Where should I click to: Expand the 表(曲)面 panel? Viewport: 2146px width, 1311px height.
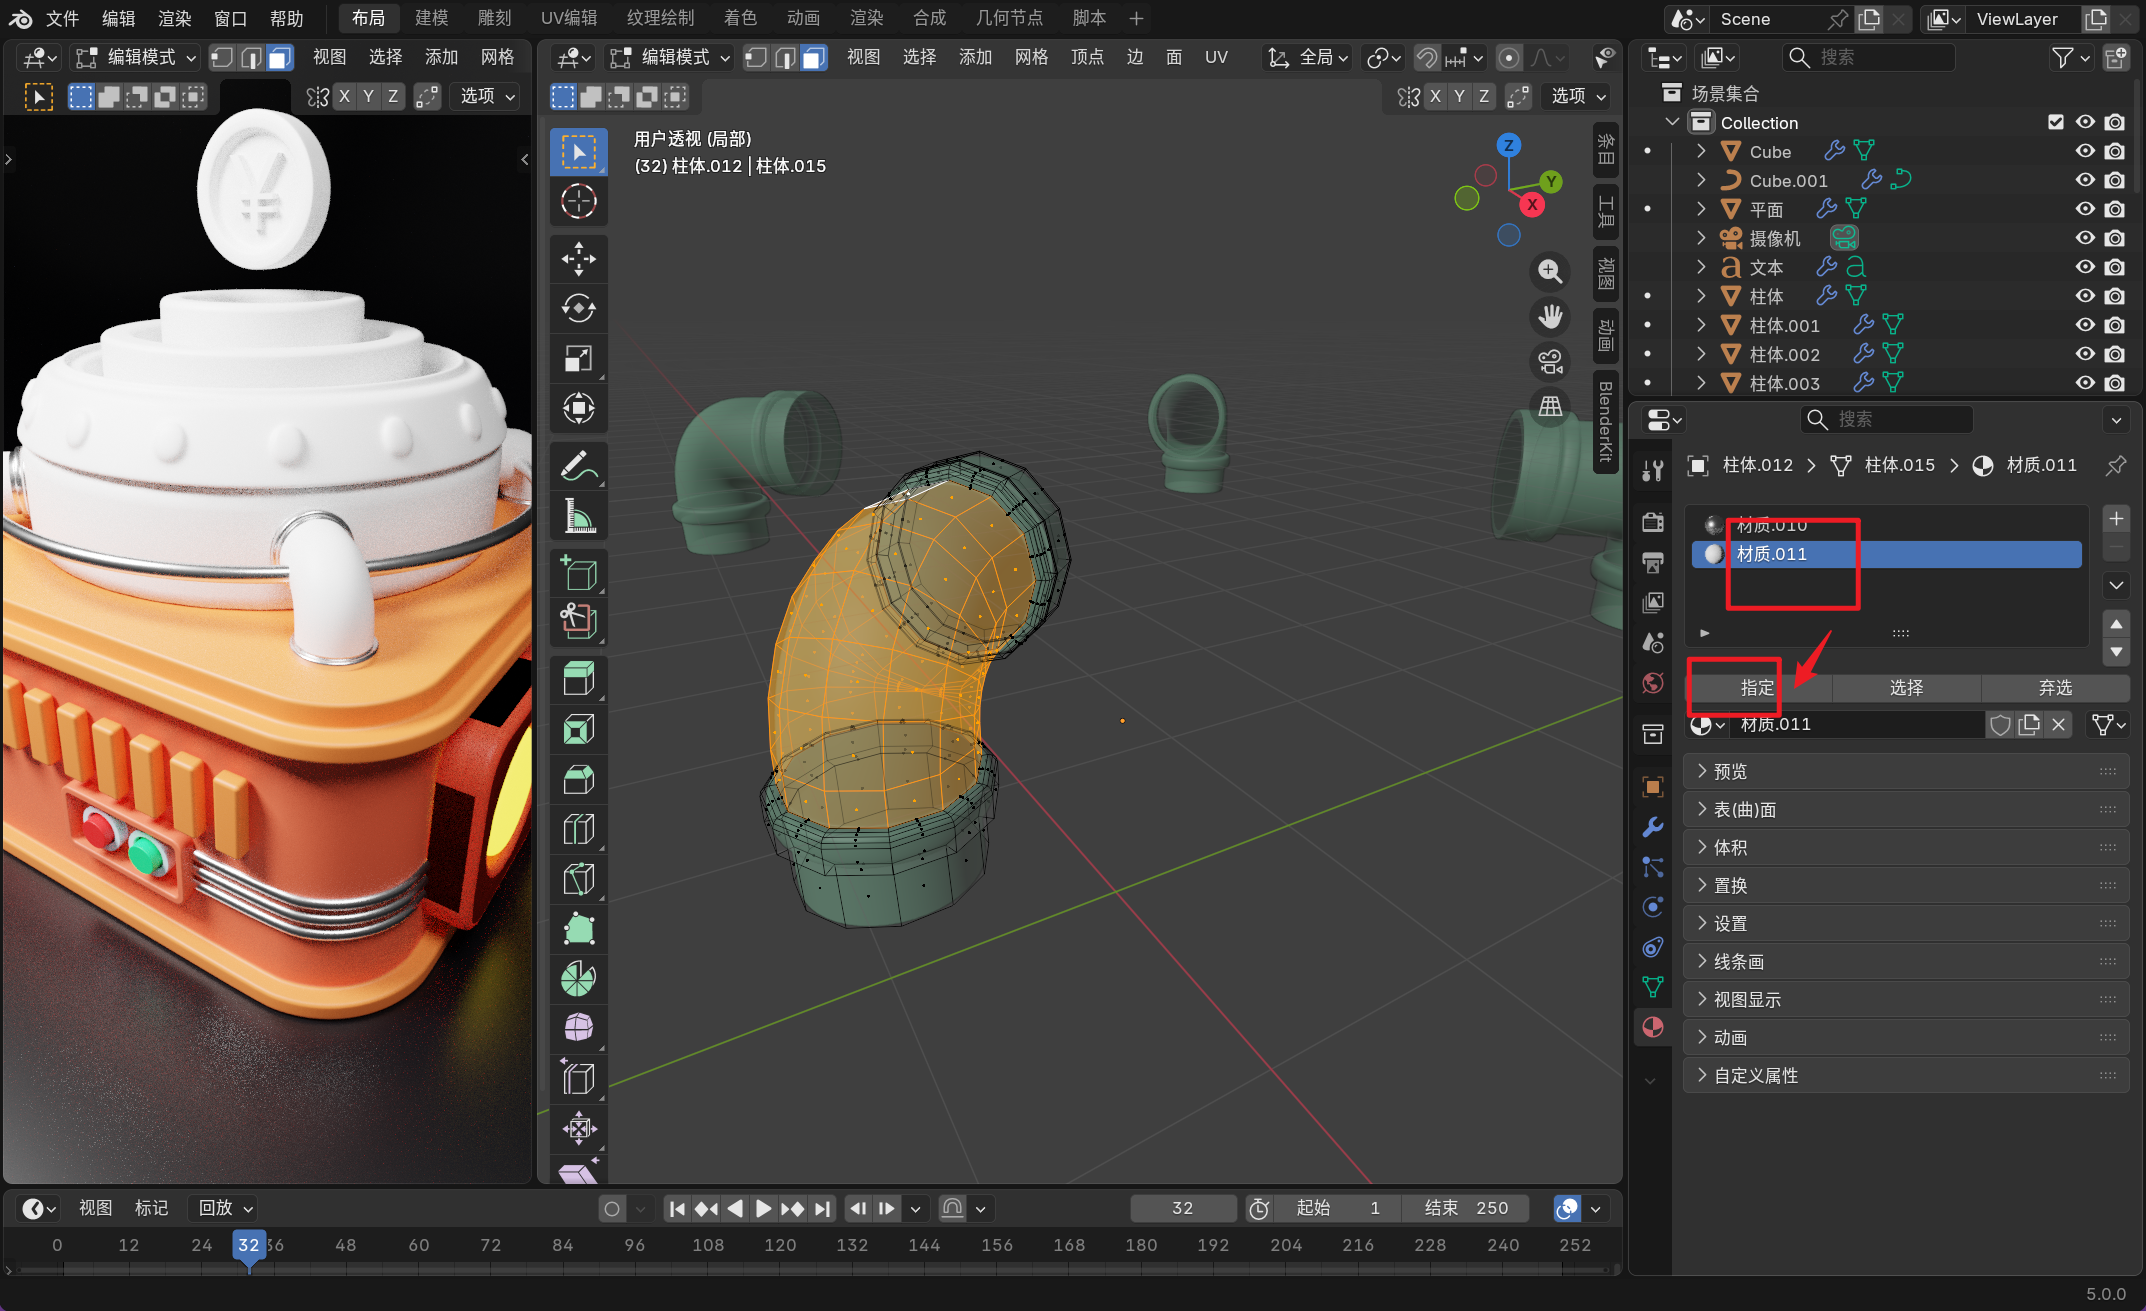tap(1745, 810)
